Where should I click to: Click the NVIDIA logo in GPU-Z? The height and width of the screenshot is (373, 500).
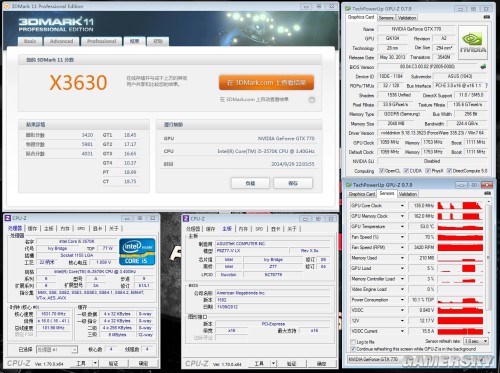click(x=473, y=43)
